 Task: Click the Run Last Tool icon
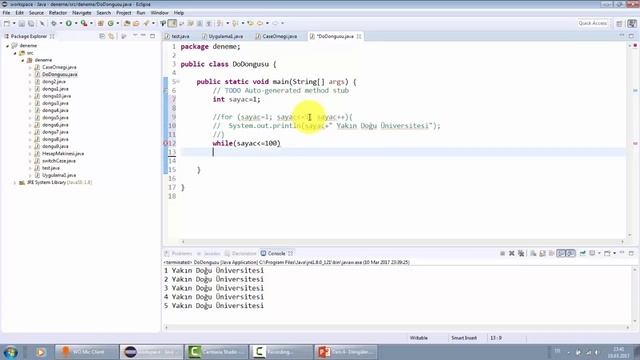(84, 23)
